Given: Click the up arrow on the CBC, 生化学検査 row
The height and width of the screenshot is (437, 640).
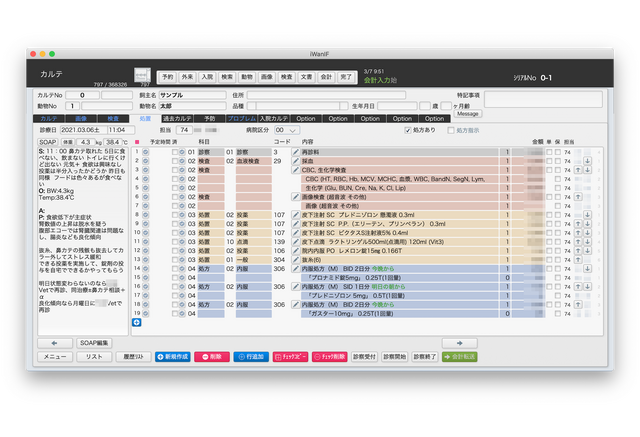Looking at the screenshot, I should click(576, 170).
